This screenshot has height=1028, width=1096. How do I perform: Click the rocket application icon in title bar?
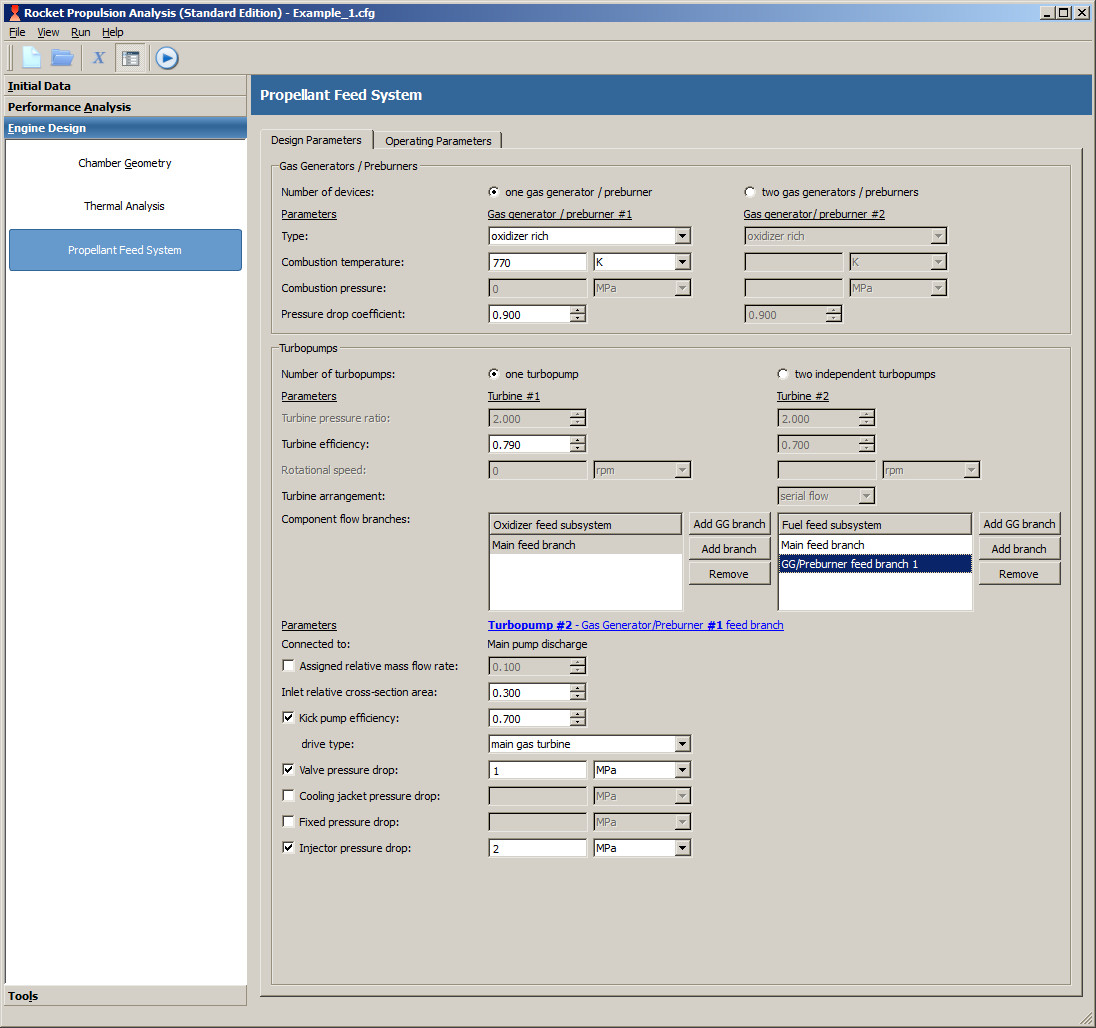click(x=13, y=13)
